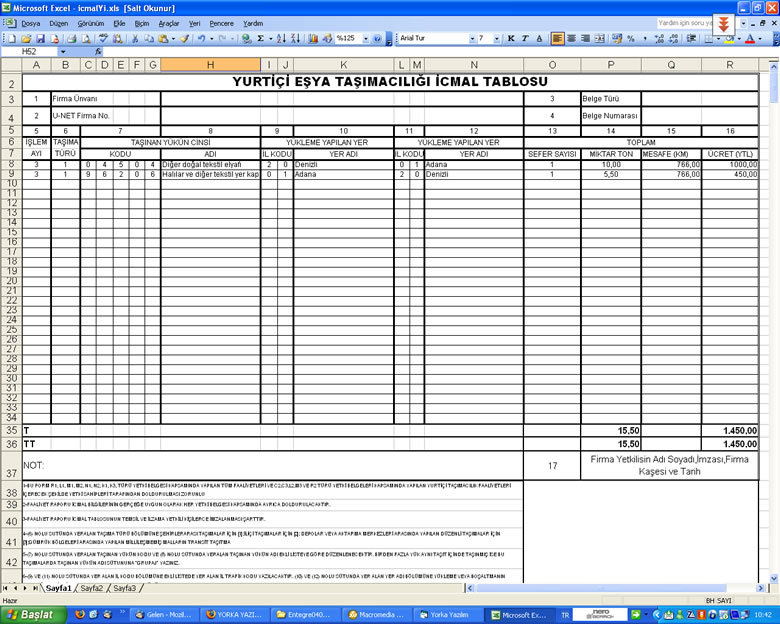
Task: Sort ascending with the A-Z icon
Action: click(281, 38)
